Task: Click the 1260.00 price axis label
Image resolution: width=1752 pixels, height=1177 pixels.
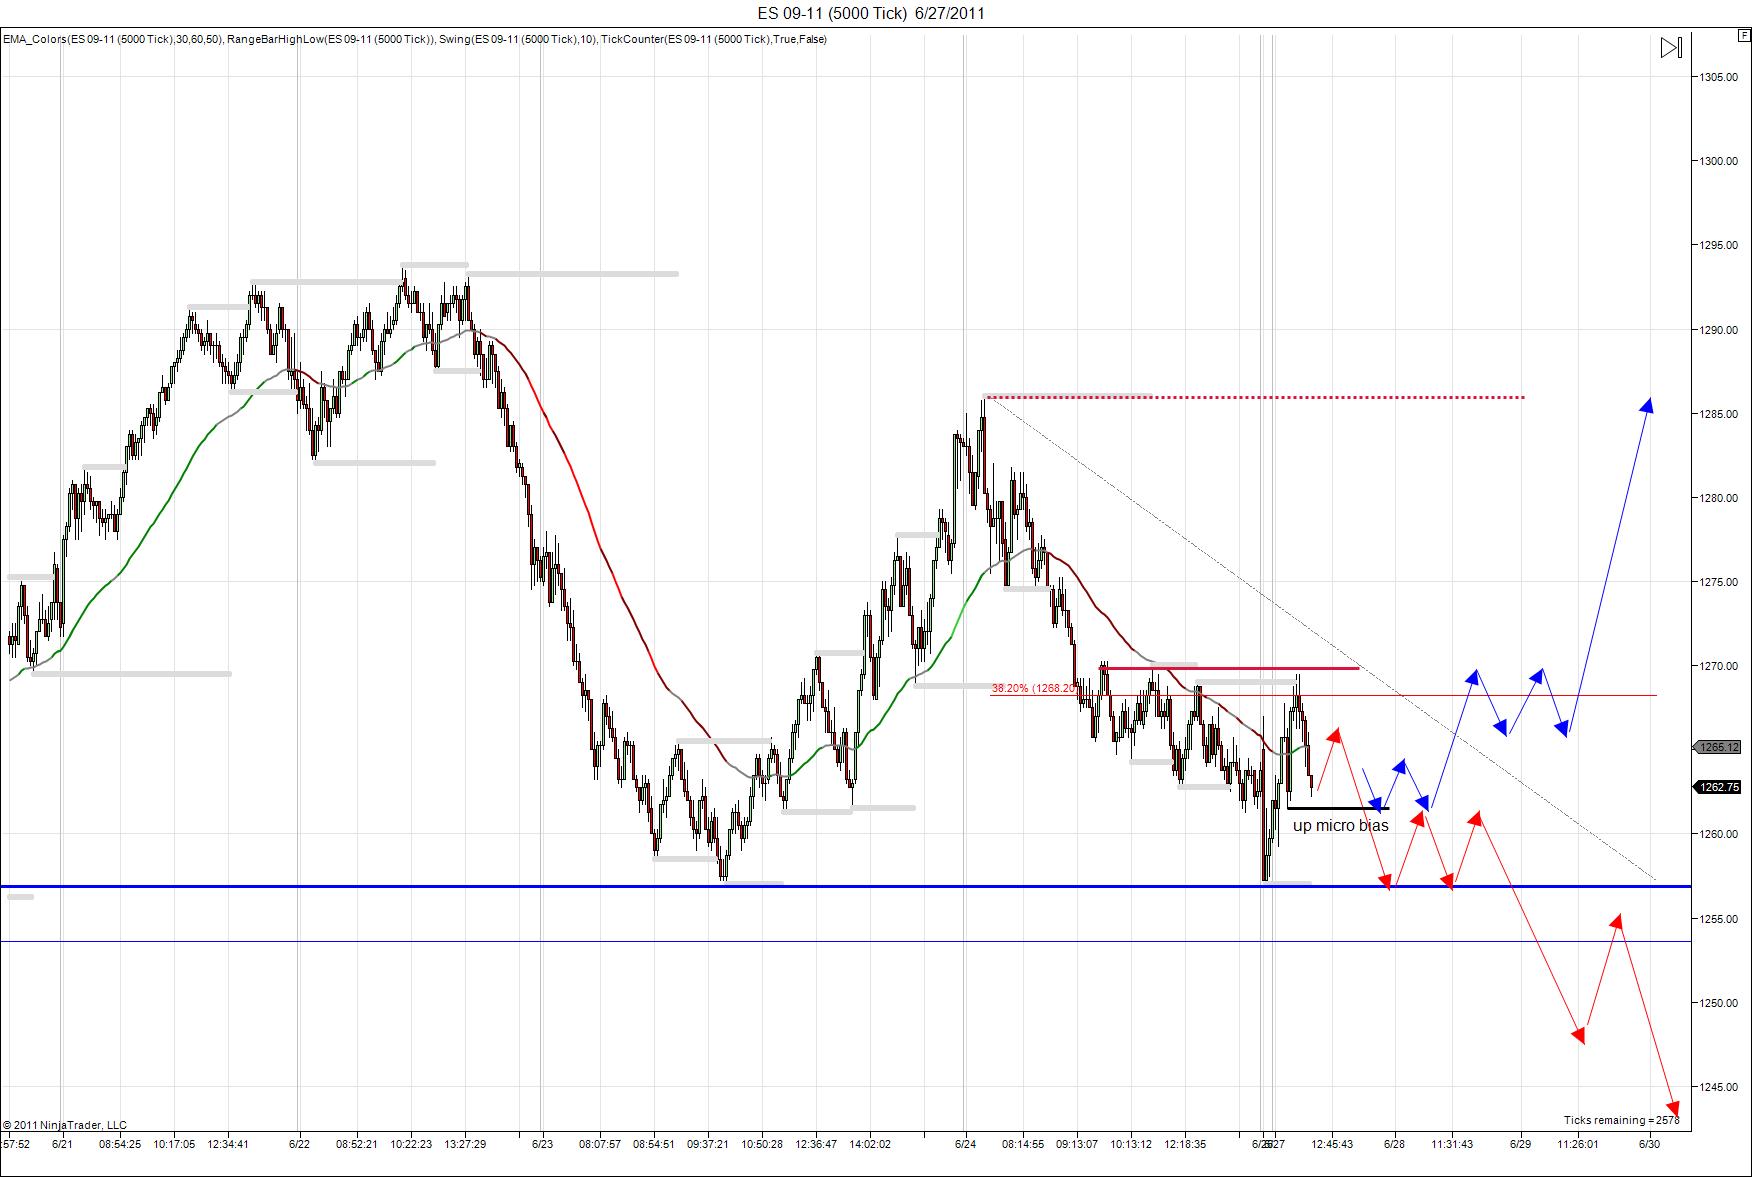Action: (1719, 834)
